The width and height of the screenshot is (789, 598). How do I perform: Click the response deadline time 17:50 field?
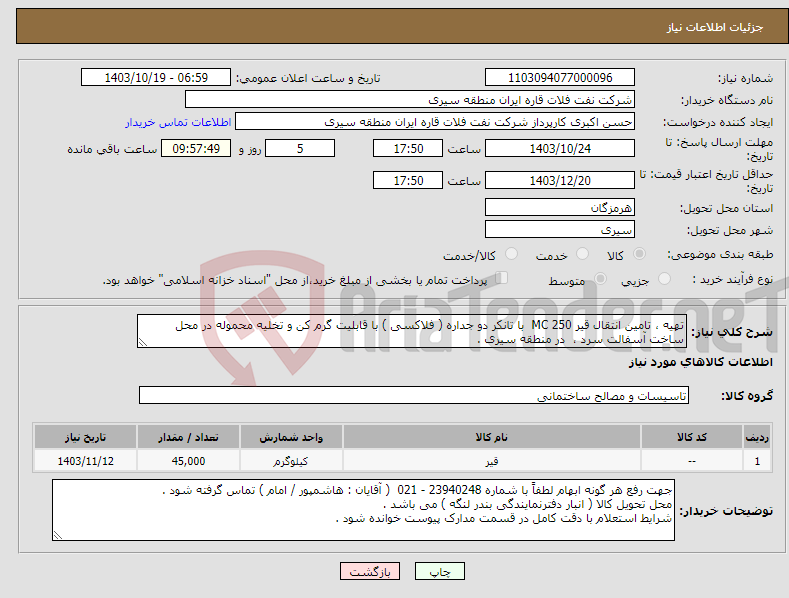(x=408, y=148)
